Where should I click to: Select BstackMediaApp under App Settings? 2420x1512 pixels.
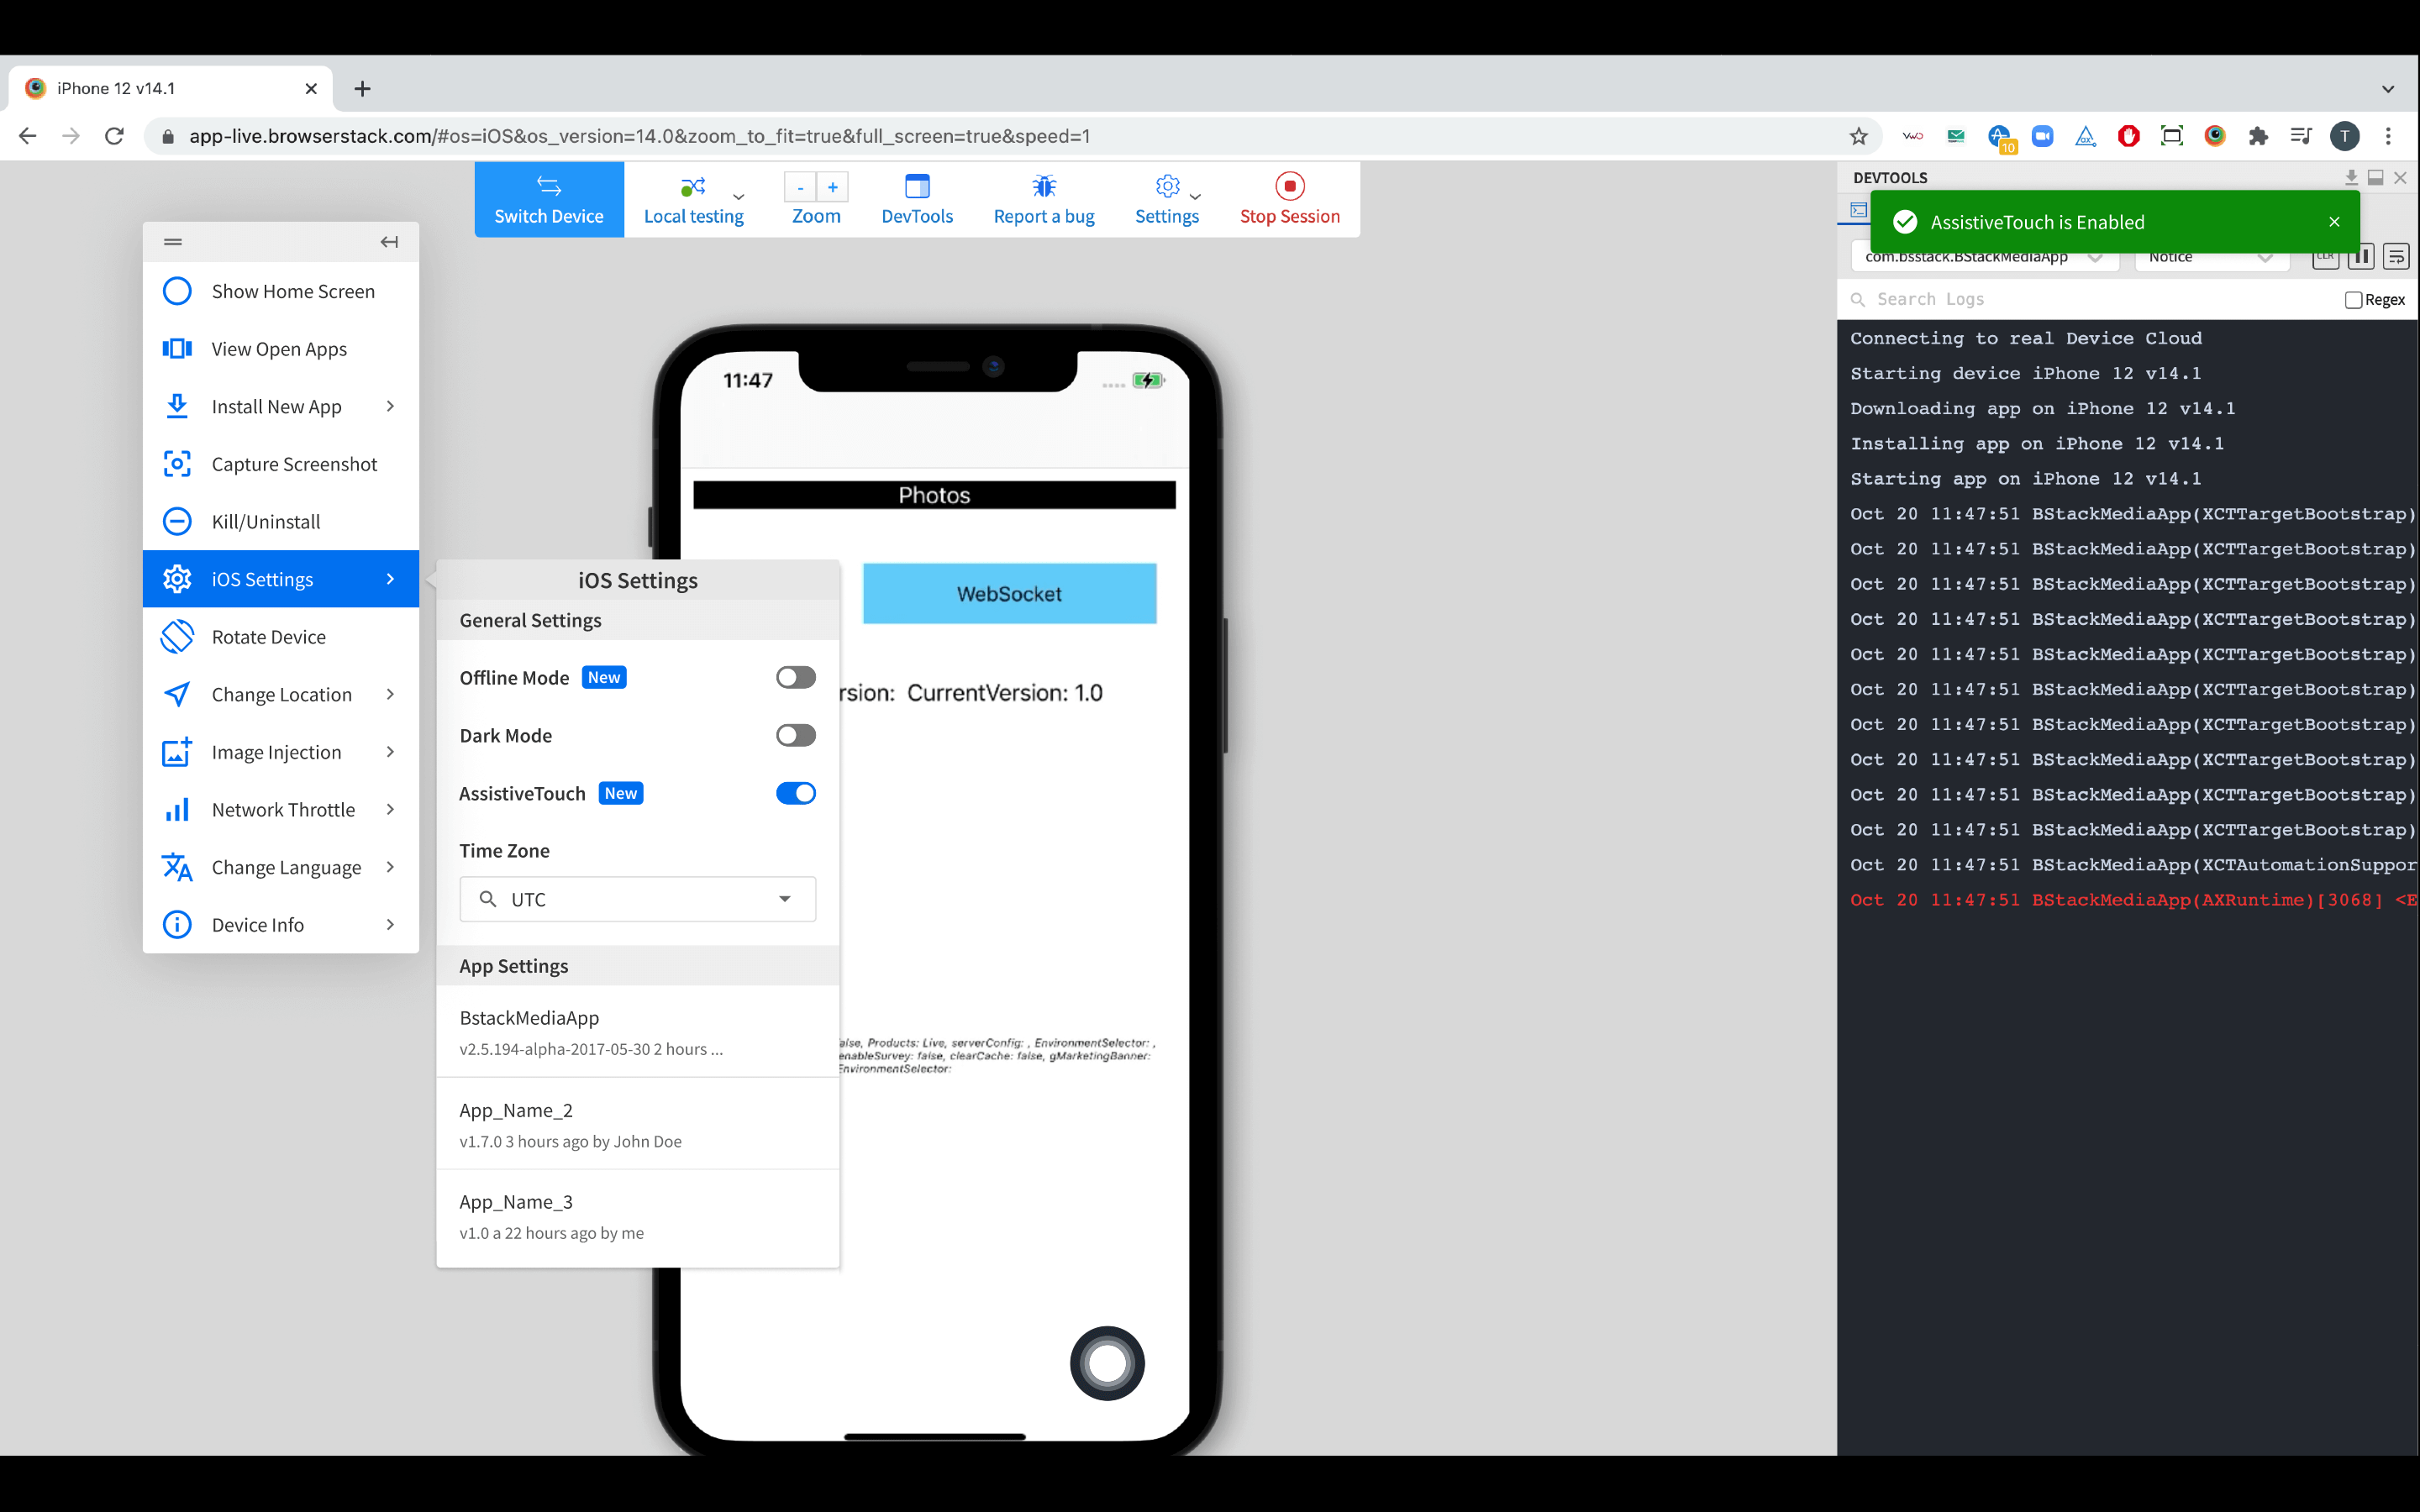(x=638, y=1032)
